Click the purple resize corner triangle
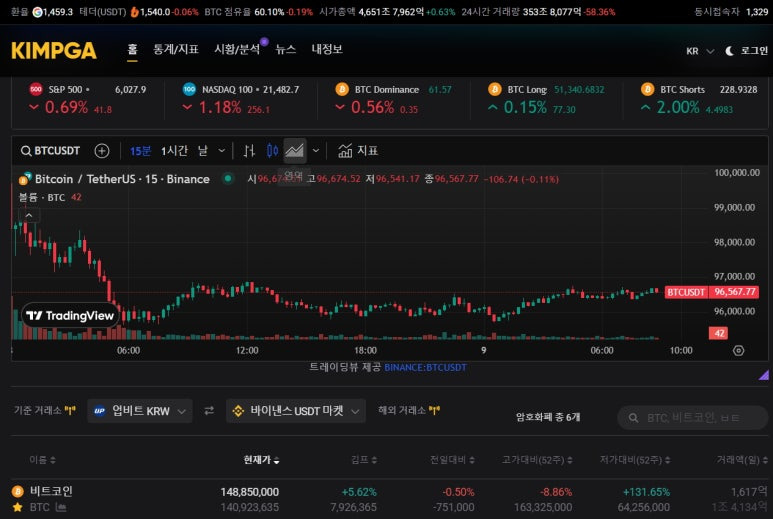The image size is (773, 519). 763,375
